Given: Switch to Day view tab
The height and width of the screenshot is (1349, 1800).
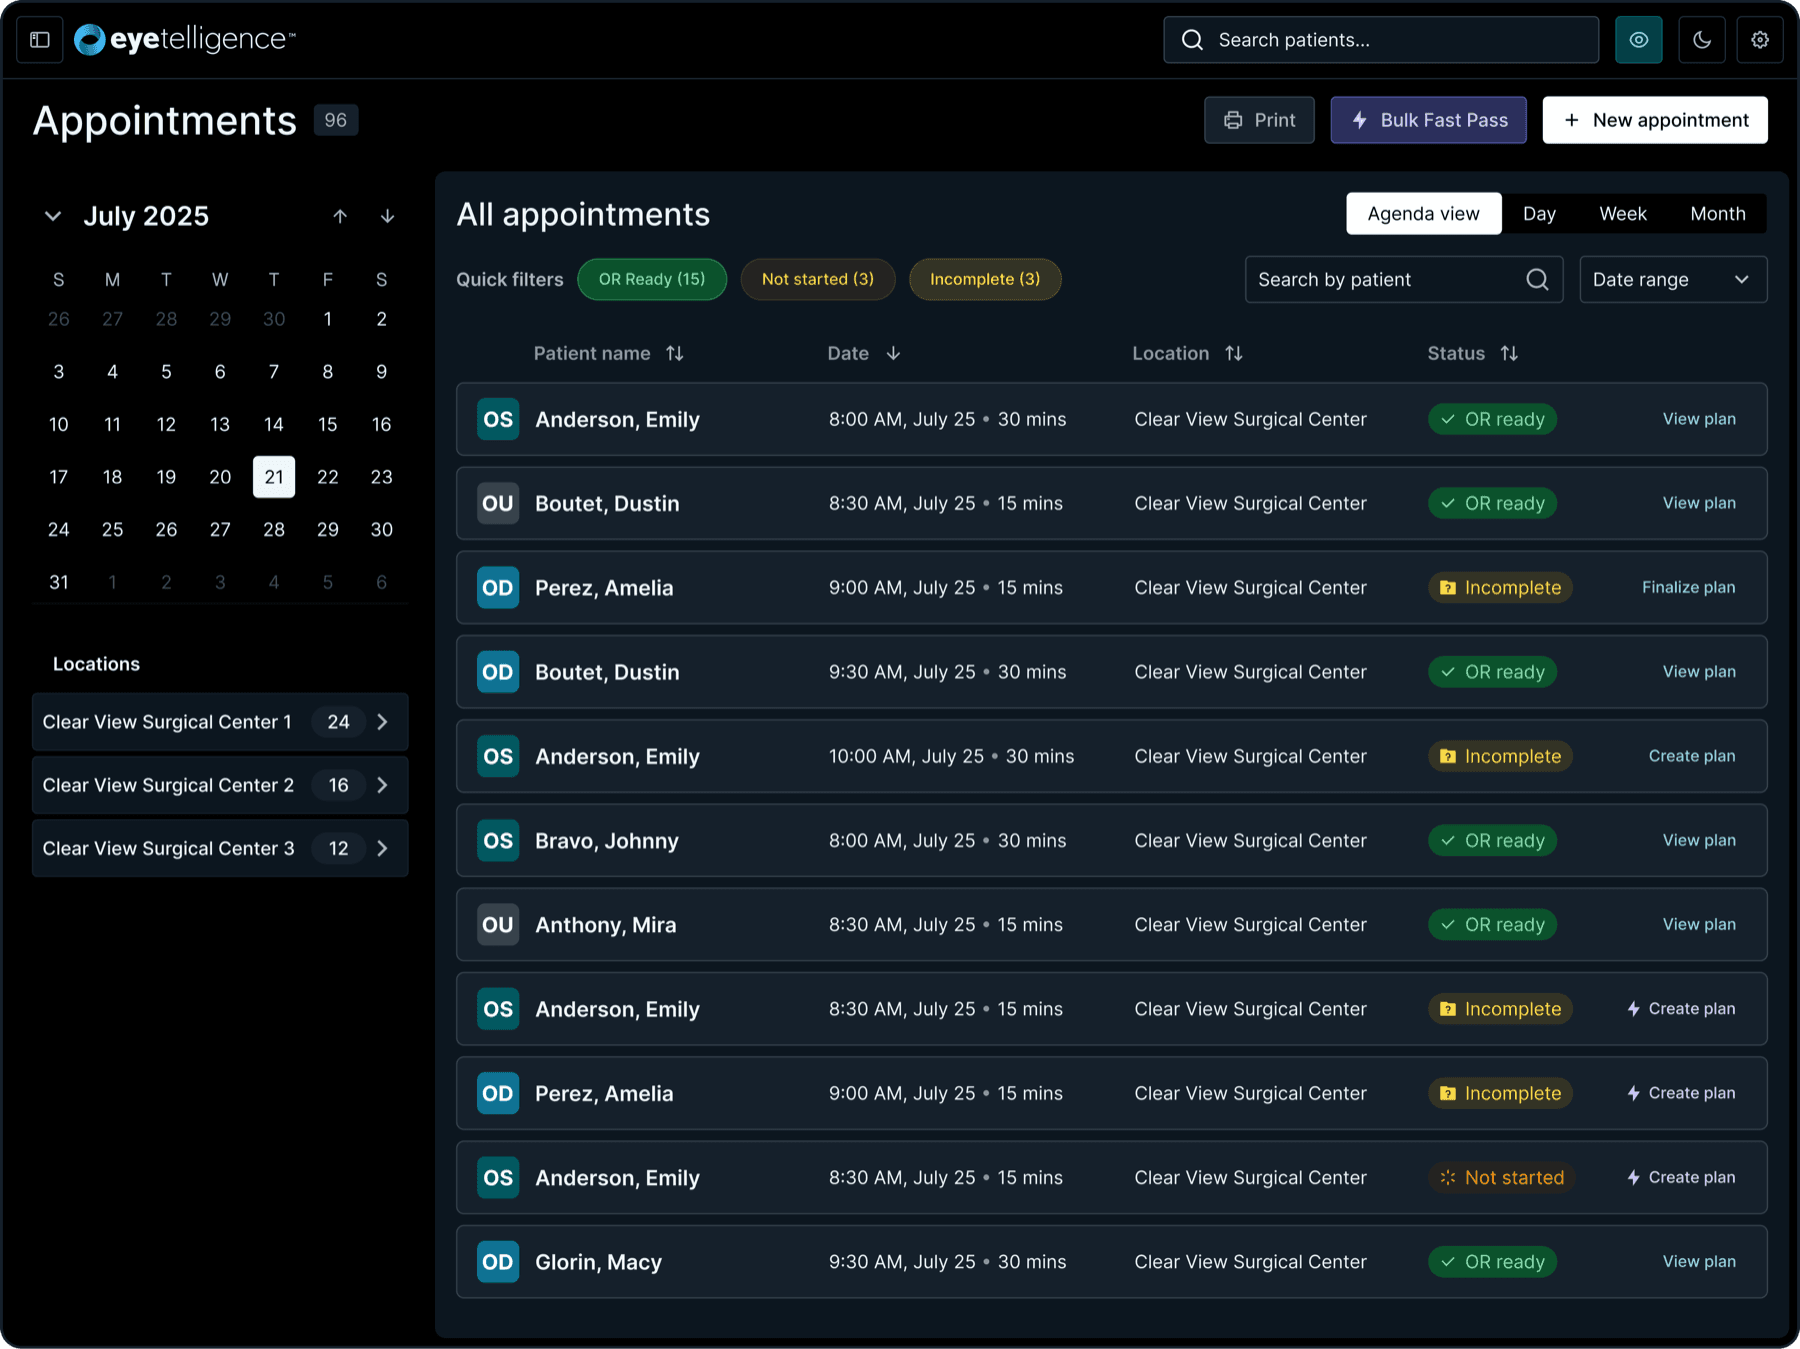Looking at the screenshot, I should click(1539, 214).
